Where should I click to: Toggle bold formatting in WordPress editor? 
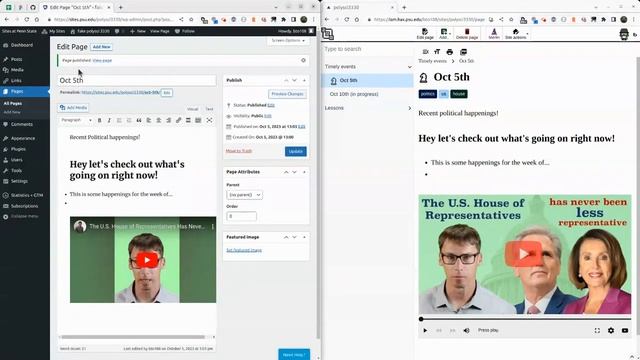(x=99, y=120)
